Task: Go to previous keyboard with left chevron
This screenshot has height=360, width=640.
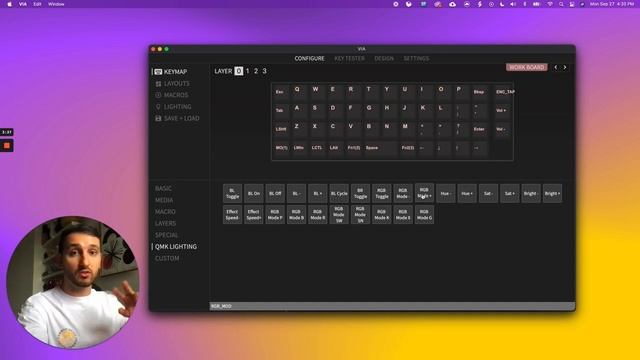Action: pyautogui.click(x=556, y=67)
